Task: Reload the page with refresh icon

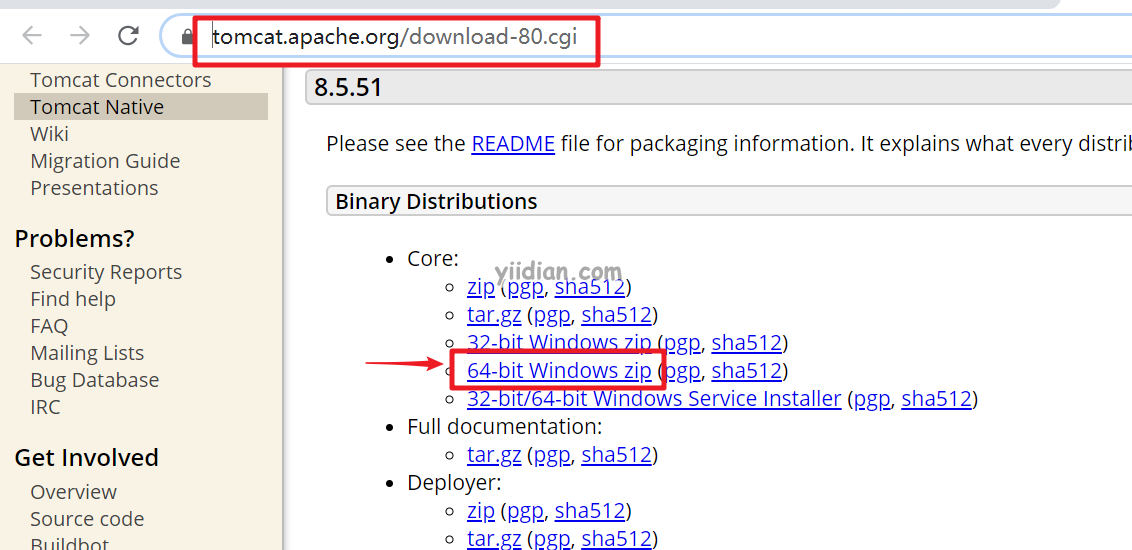Action: coord(128,36)
